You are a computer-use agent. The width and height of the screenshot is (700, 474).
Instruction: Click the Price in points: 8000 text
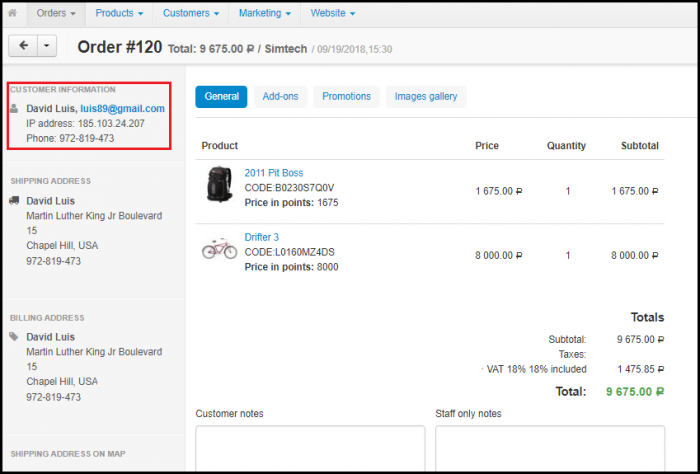tap(292, 267)
